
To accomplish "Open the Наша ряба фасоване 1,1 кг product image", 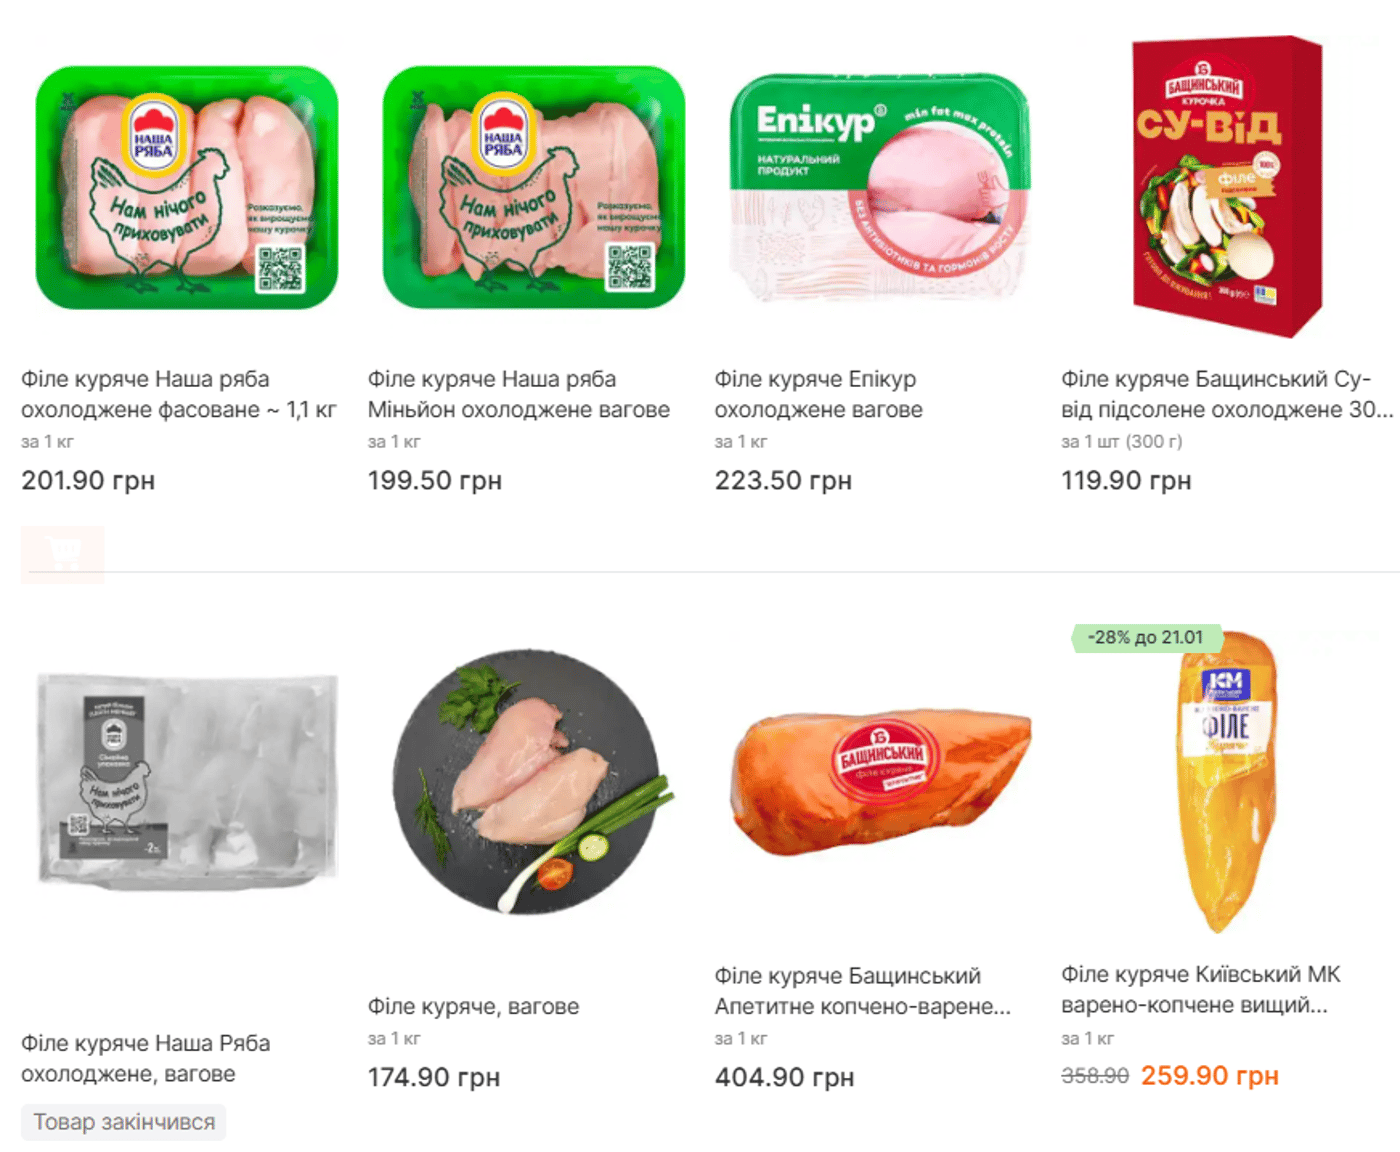I will pyautogui.click(x=187, y=187).
